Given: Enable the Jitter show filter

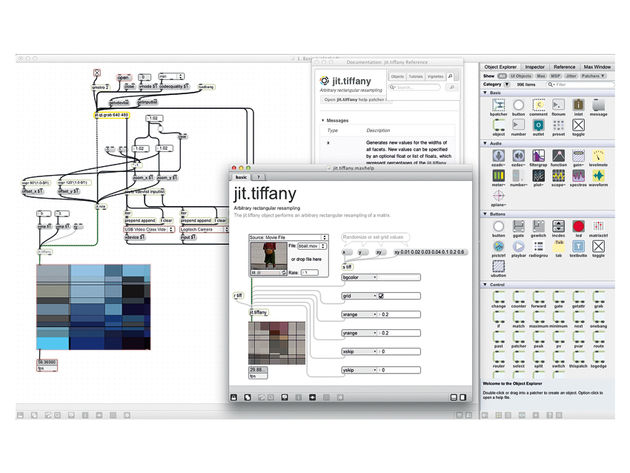Looking at the screenshot, I should [x=571, y=76].
